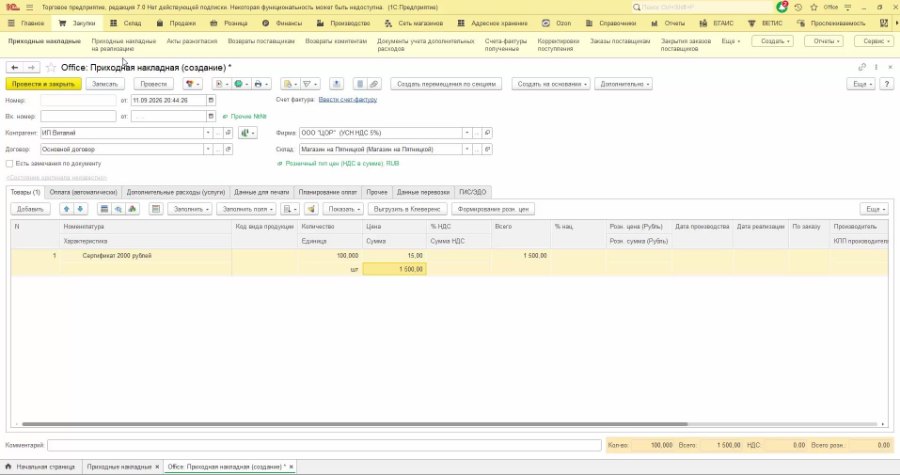
Task: Switch to 'Дополнительные расходы (услуги)' tab
Action: coord(176,192)
